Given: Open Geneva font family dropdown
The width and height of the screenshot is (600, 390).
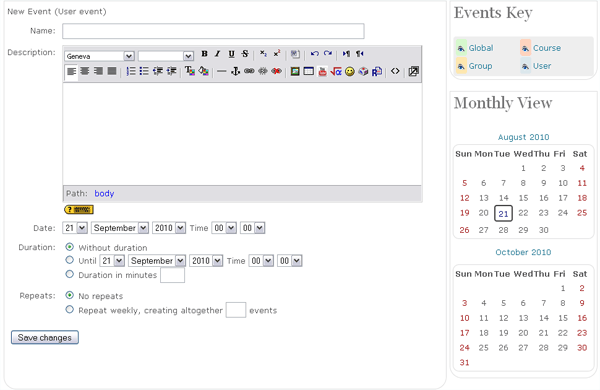Looking at the screenshot, I should 99,56.
